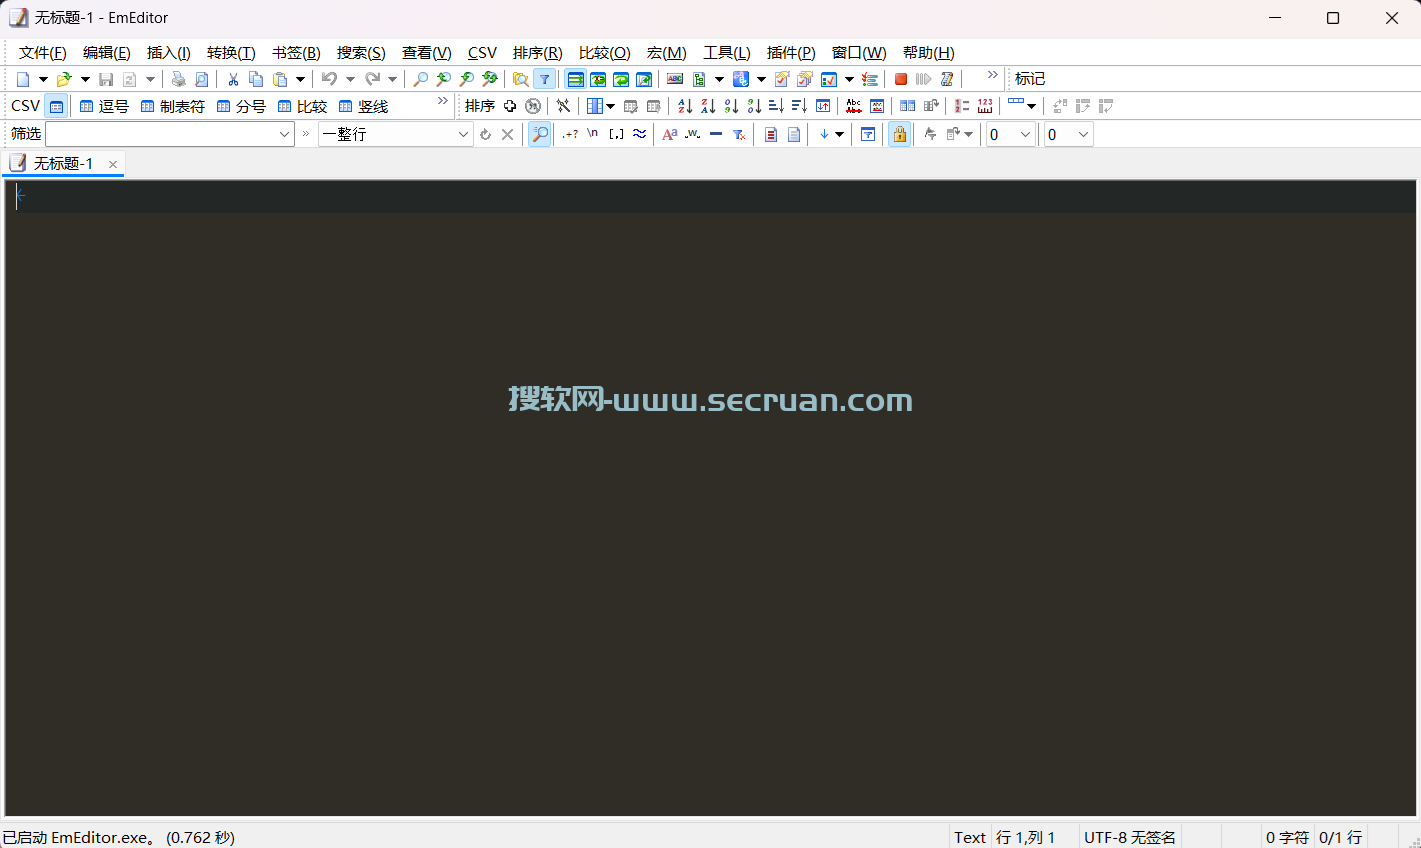This screenshot has width=1421, height=848.
Task: Clear the filter with X icon
Action: (507, 134)
